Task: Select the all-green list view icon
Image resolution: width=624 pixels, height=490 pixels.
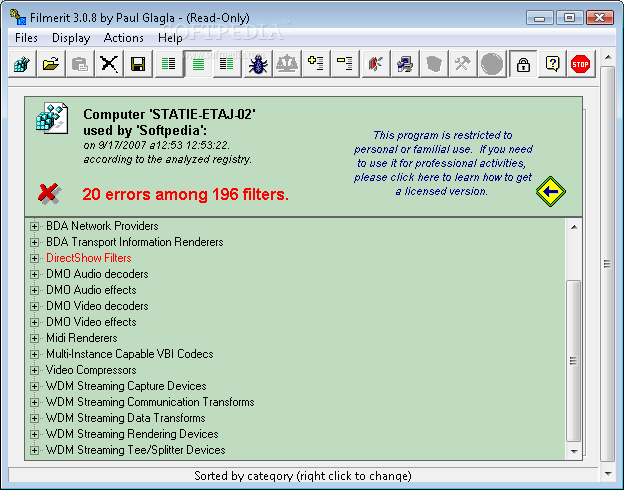Action: (x=198, y=64)
